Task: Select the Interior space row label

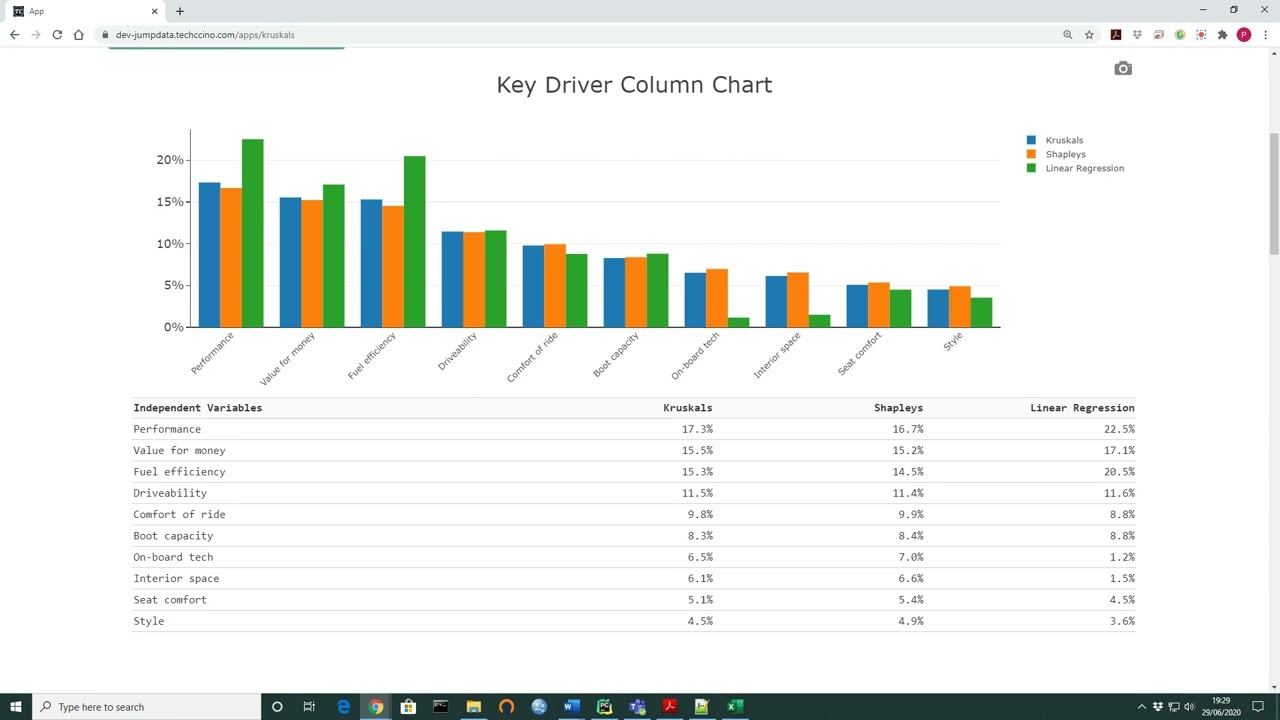Action: coord(176,578)
